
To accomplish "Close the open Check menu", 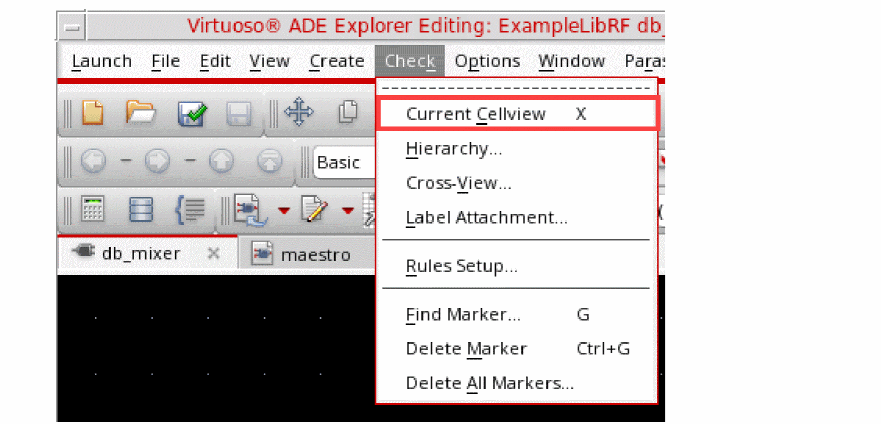I will click(x=410, y=61).
